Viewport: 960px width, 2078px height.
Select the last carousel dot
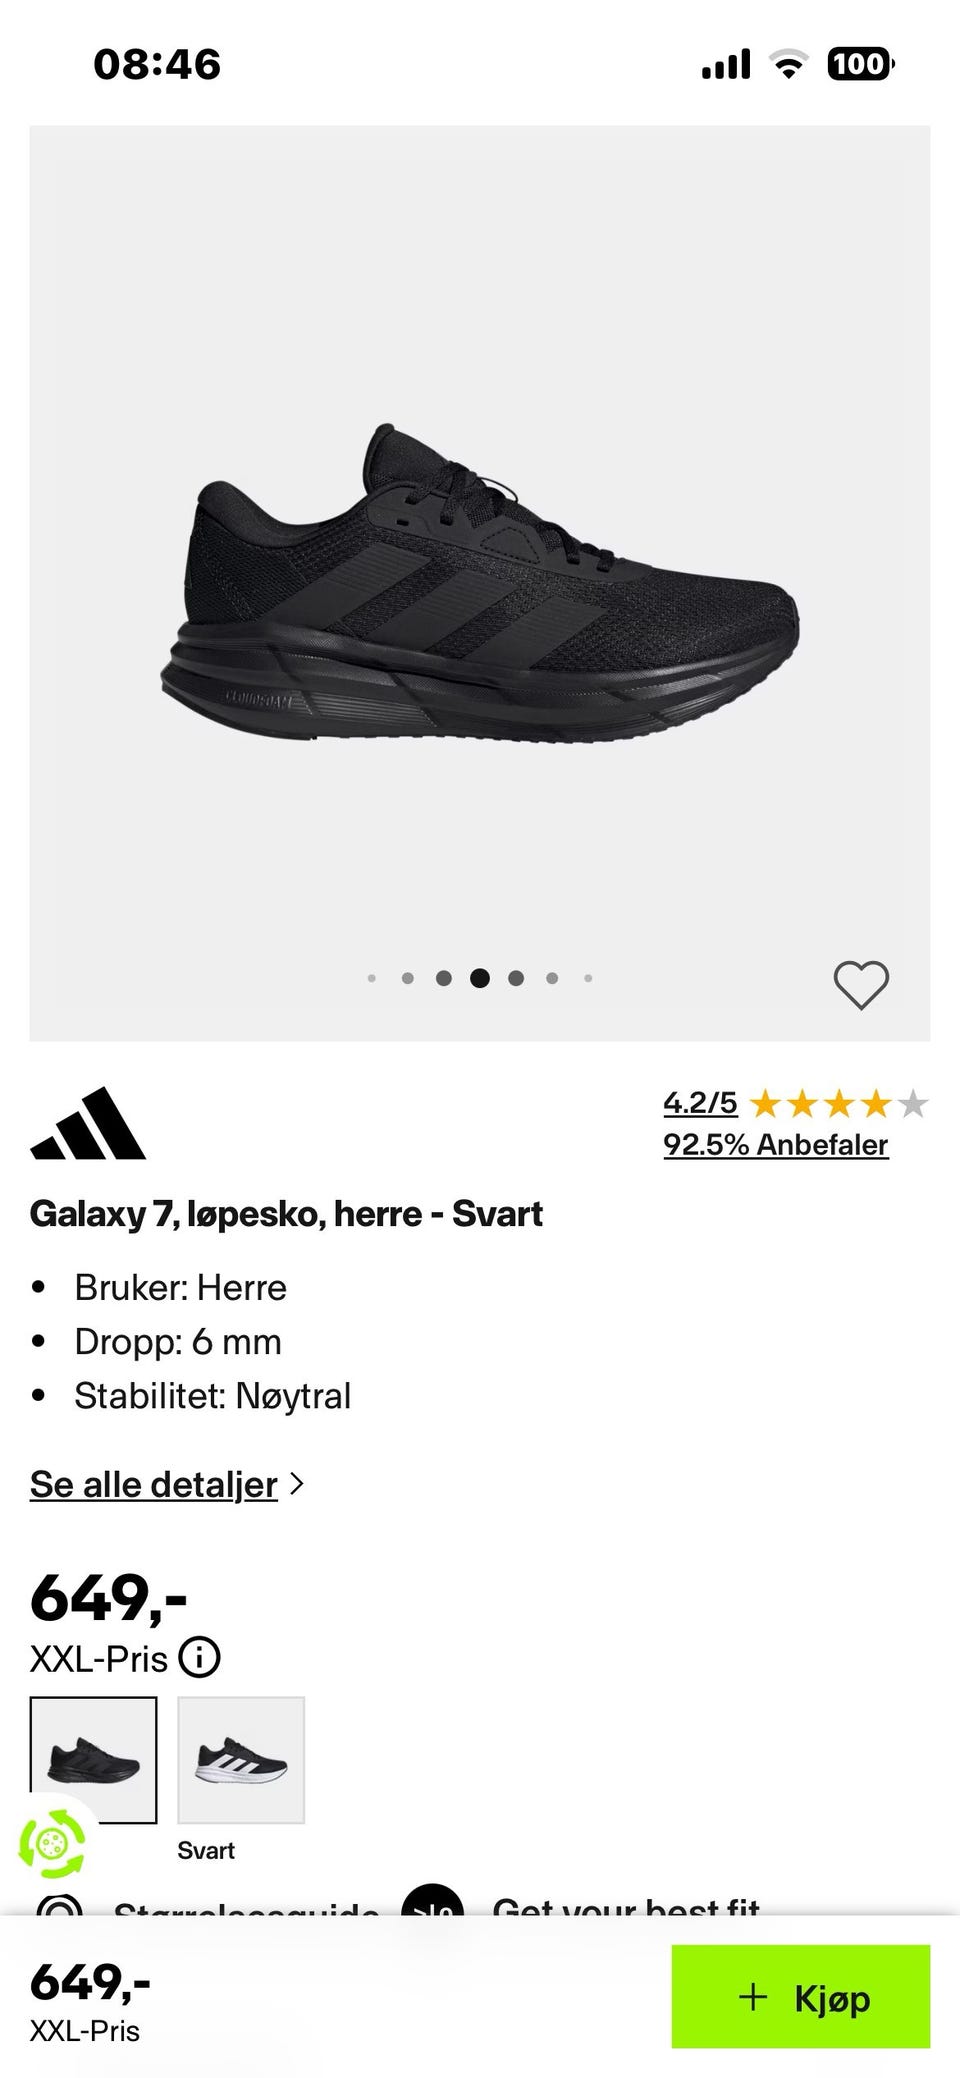pyautogui.click(x=588, y=978)
